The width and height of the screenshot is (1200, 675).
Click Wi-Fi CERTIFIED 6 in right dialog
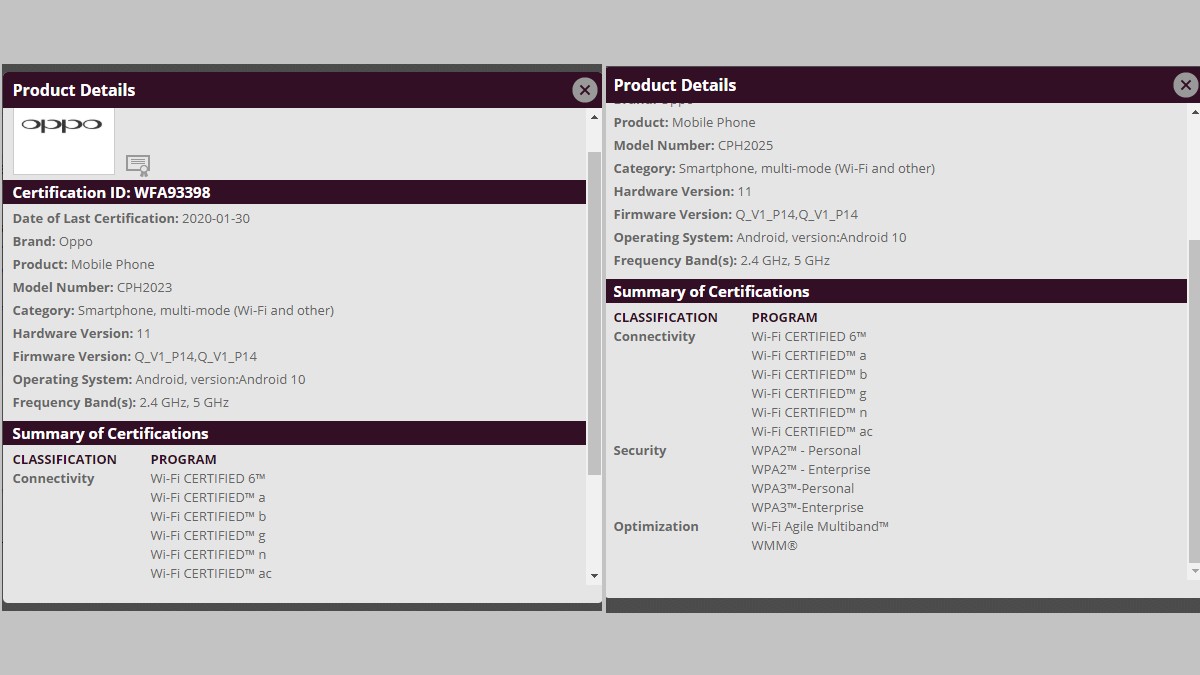(809, 336)
